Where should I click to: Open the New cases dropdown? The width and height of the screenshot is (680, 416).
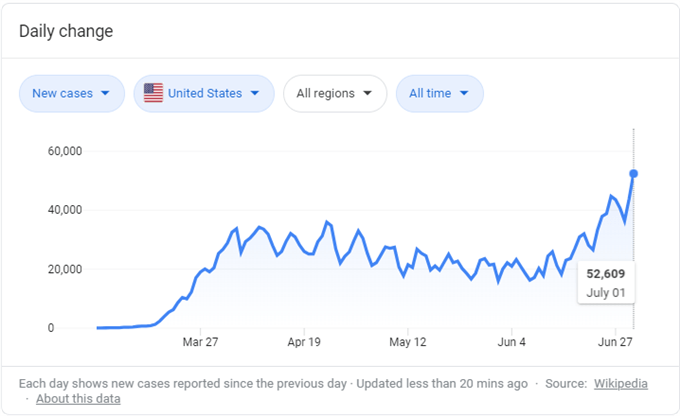(x=72, y=93)
